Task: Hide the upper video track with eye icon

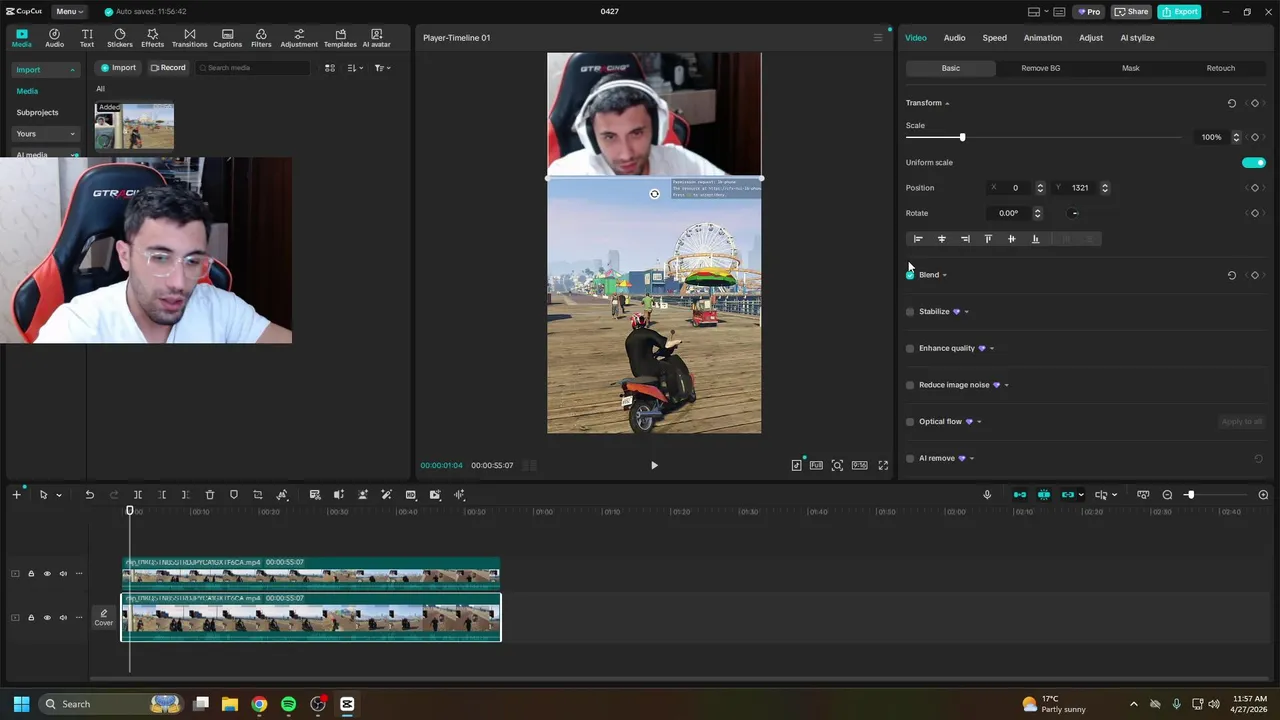Action: pos(47,574)
